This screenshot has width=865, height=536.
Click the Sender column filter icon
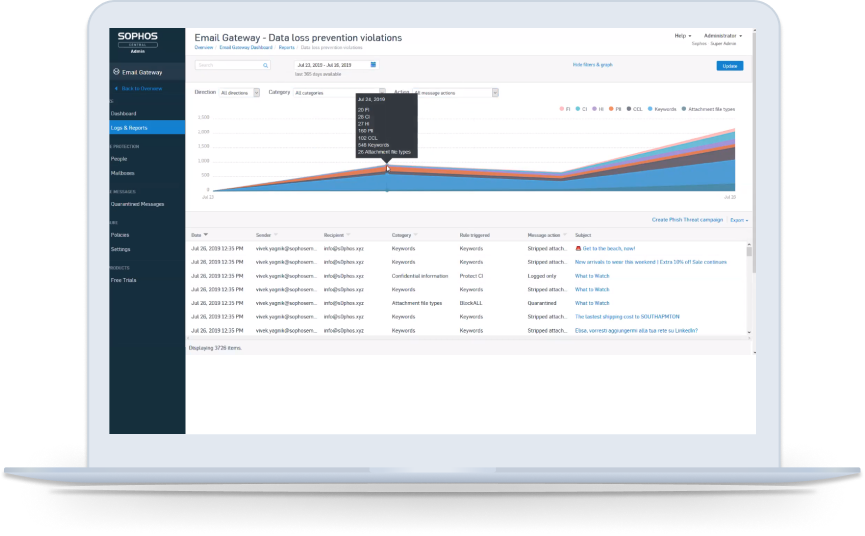click(277, 235)
